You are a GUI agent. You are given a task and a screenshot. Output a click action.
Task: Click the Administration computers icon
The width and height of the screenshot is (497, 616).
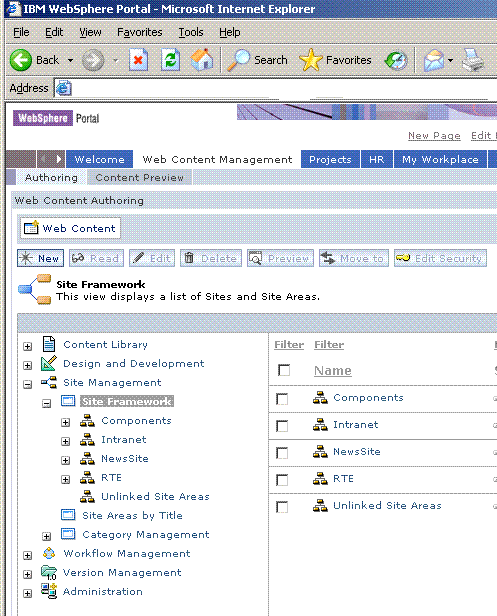(x=49, y=591)
